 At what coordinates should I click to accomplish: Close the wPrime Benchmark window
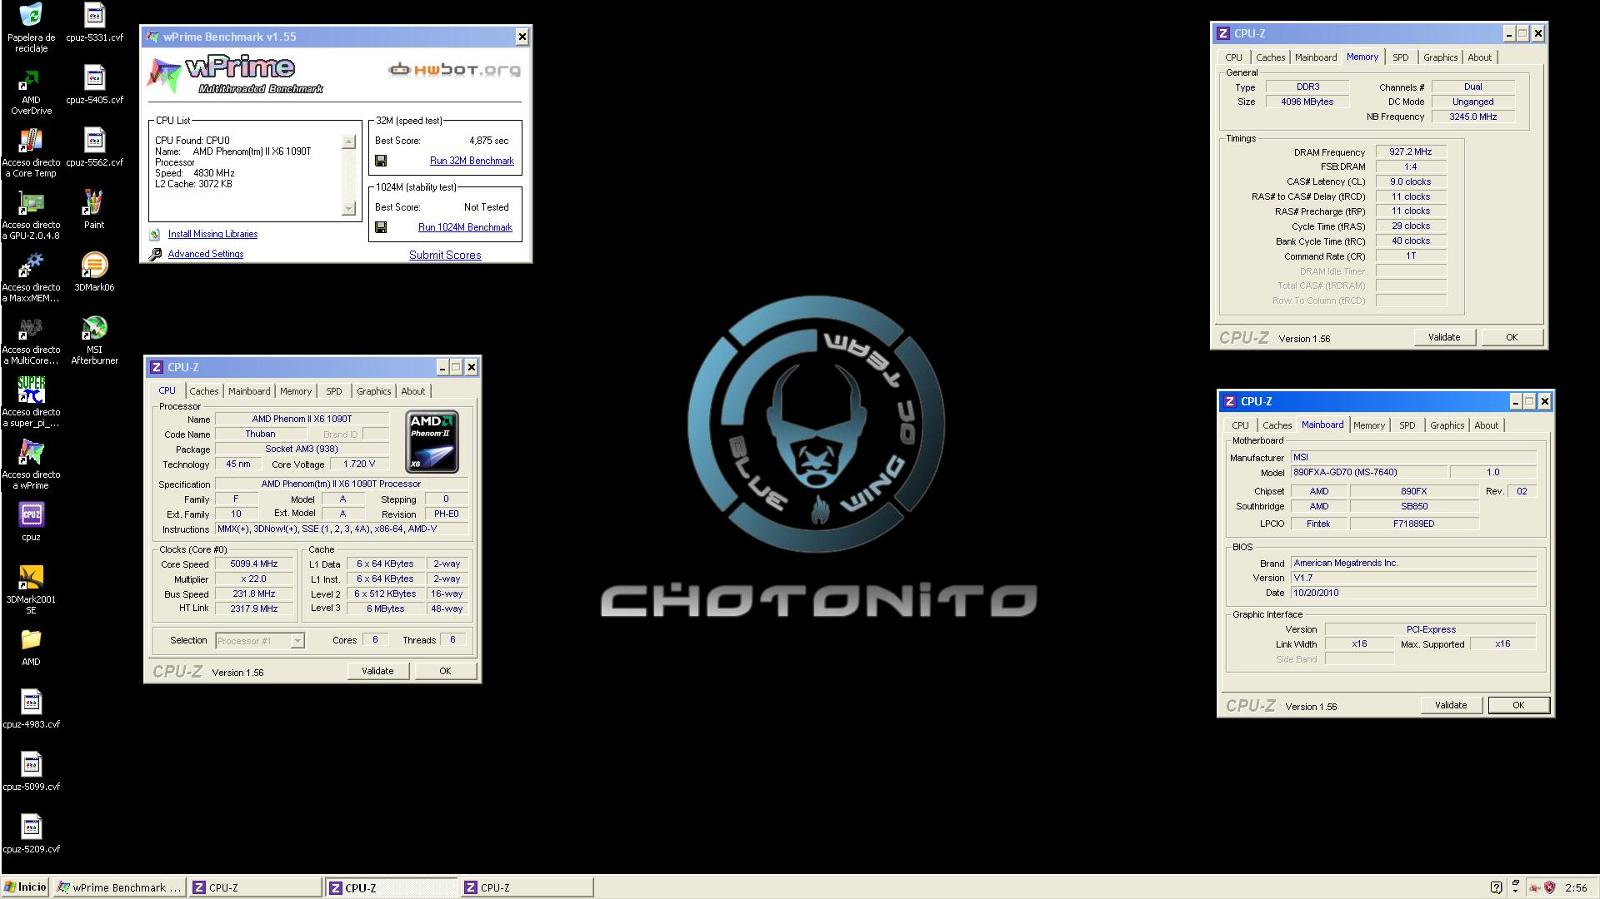tap(522, 37)
